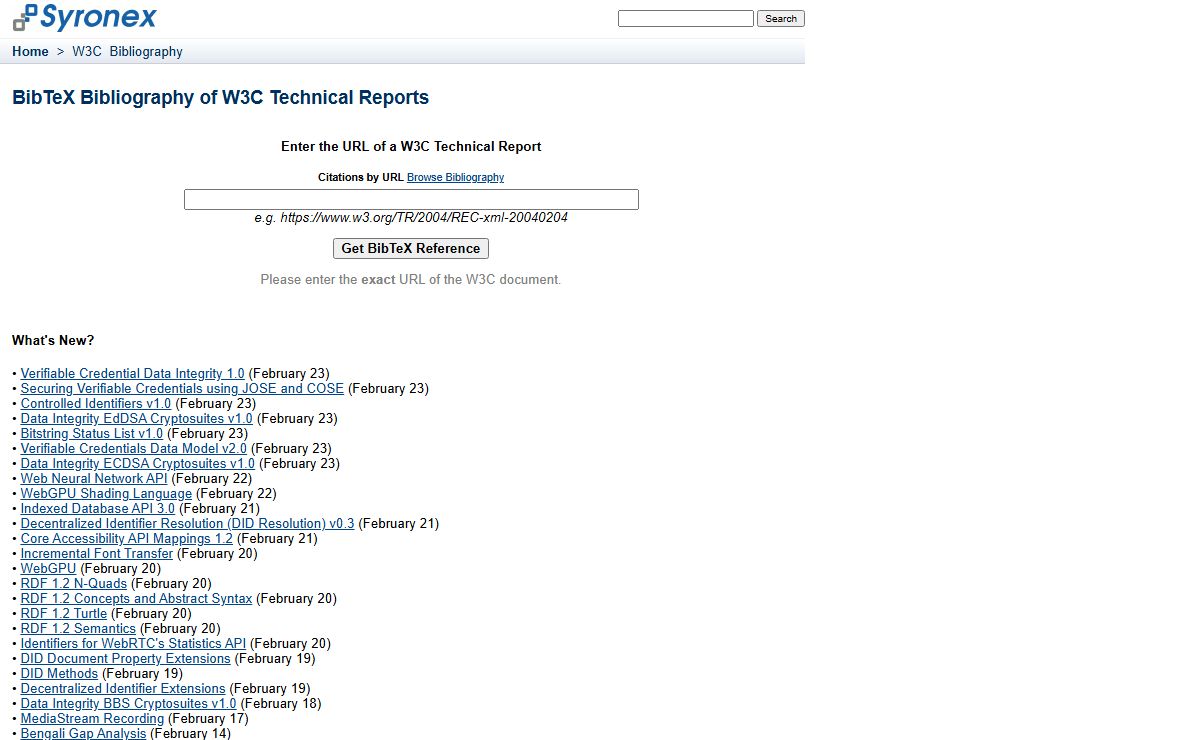The width and height of the screenshot is (1200, 740).
Task: Click Get BibTeX Reference button
Action: [x=411, y=249]
